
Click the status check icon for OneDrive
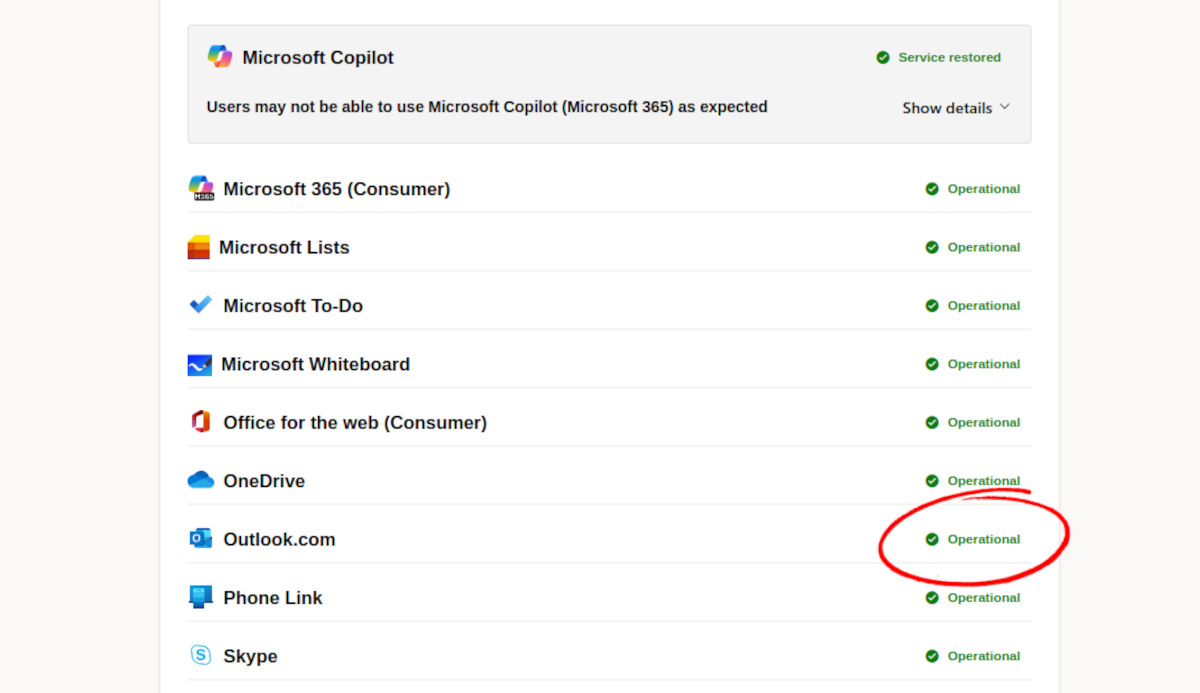point(932,481)
